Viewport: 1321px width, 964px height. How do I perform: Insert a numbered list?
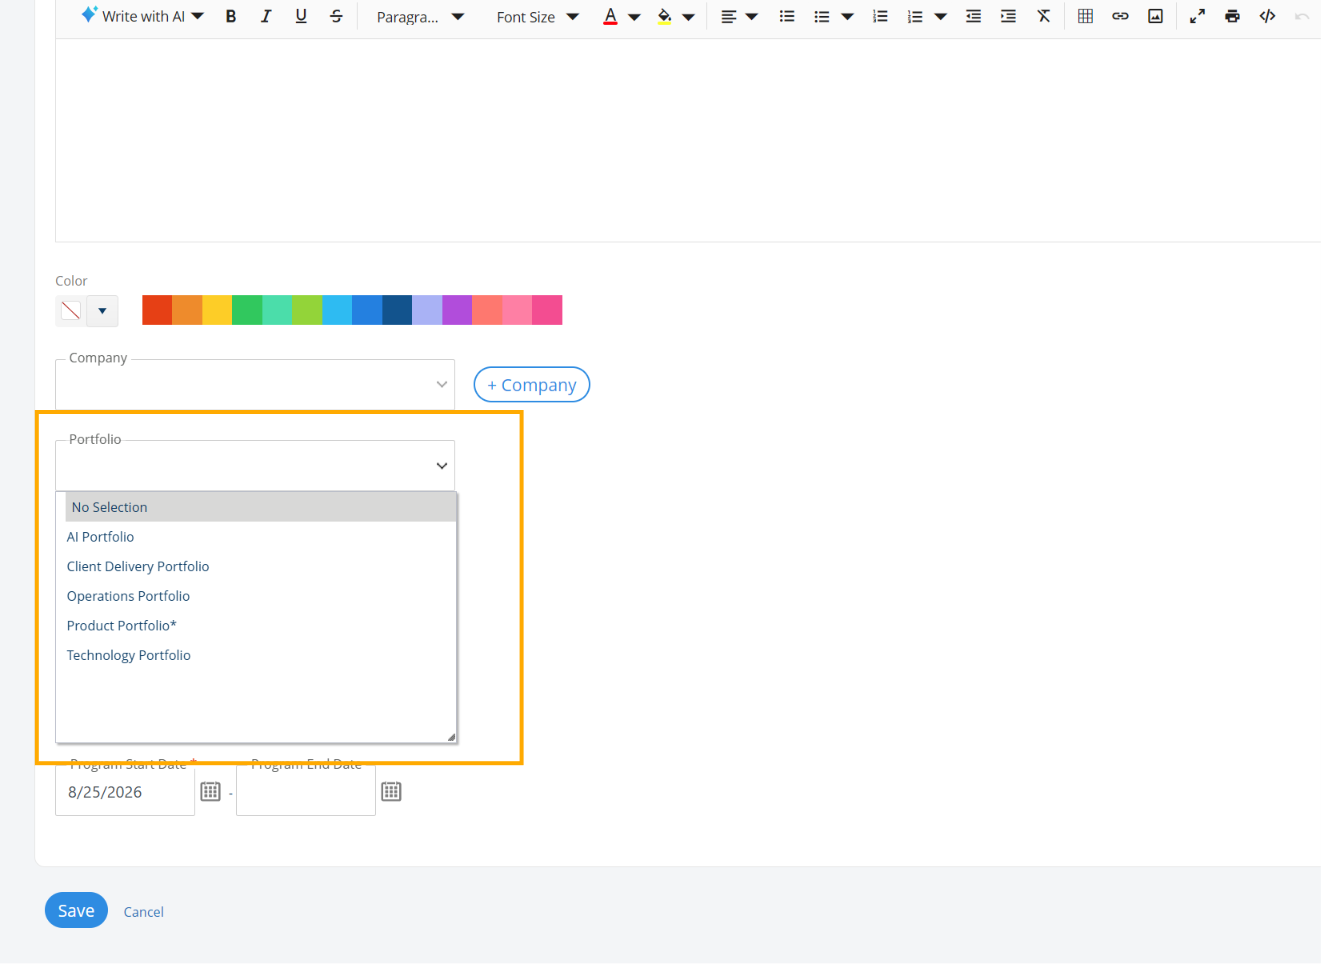[x=880, y=16]
